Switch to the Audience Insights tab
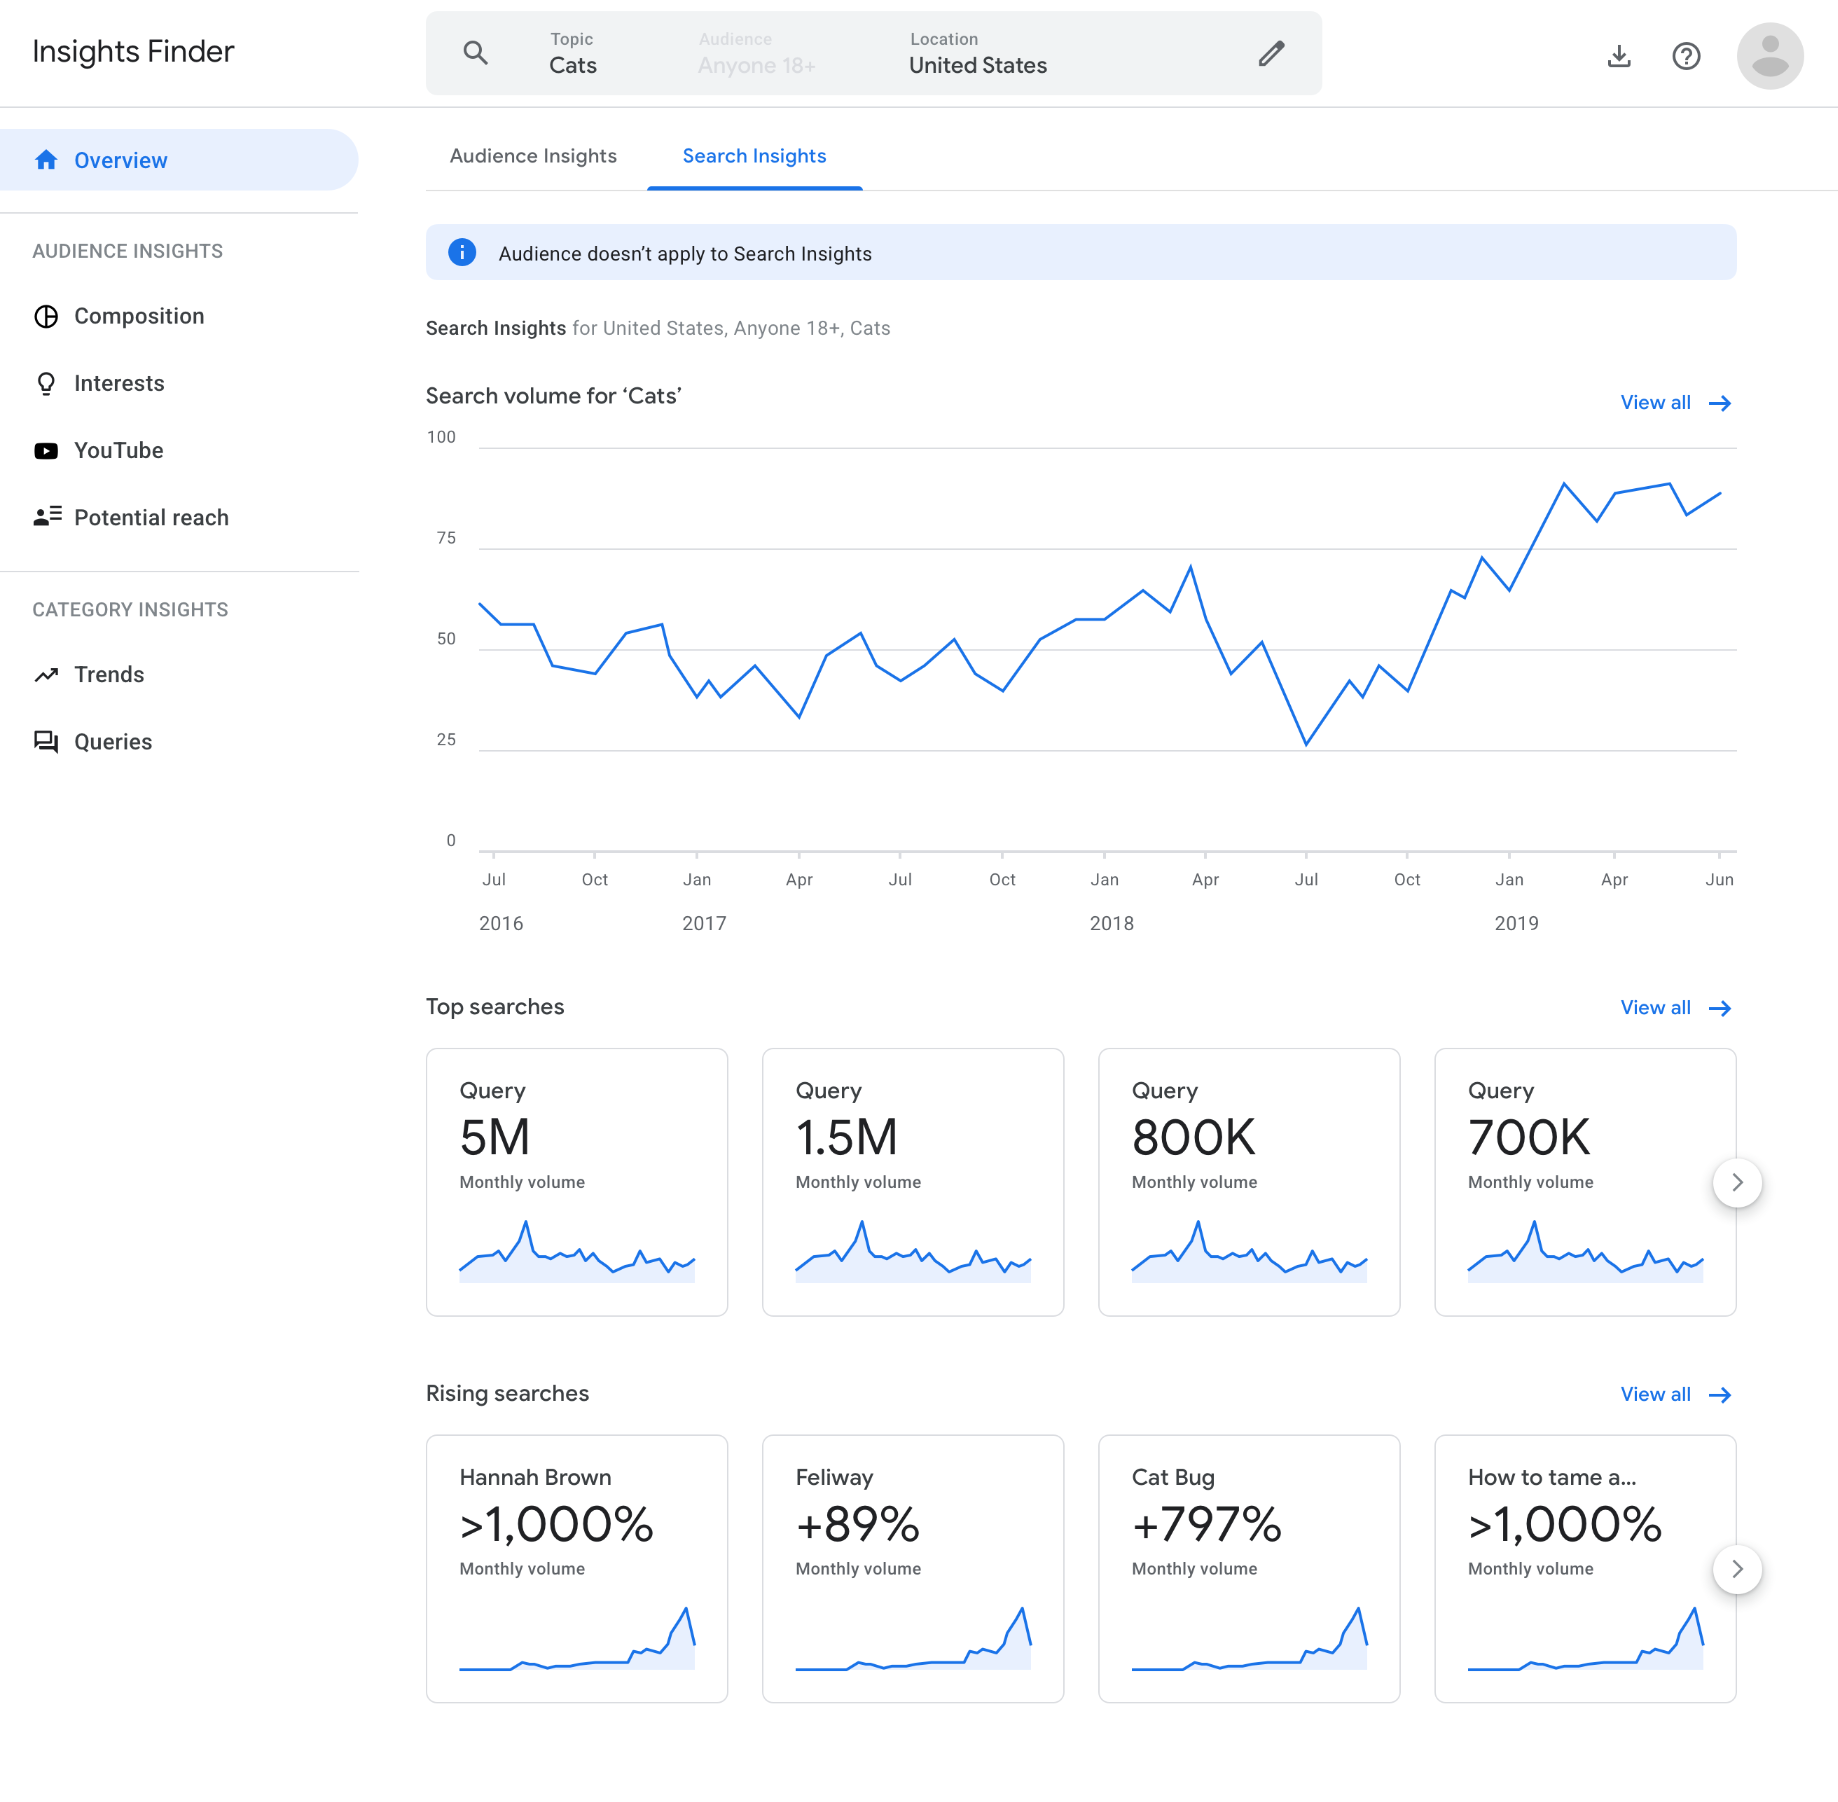Viewport: 1838px width, 1802px height. [533, 156]
